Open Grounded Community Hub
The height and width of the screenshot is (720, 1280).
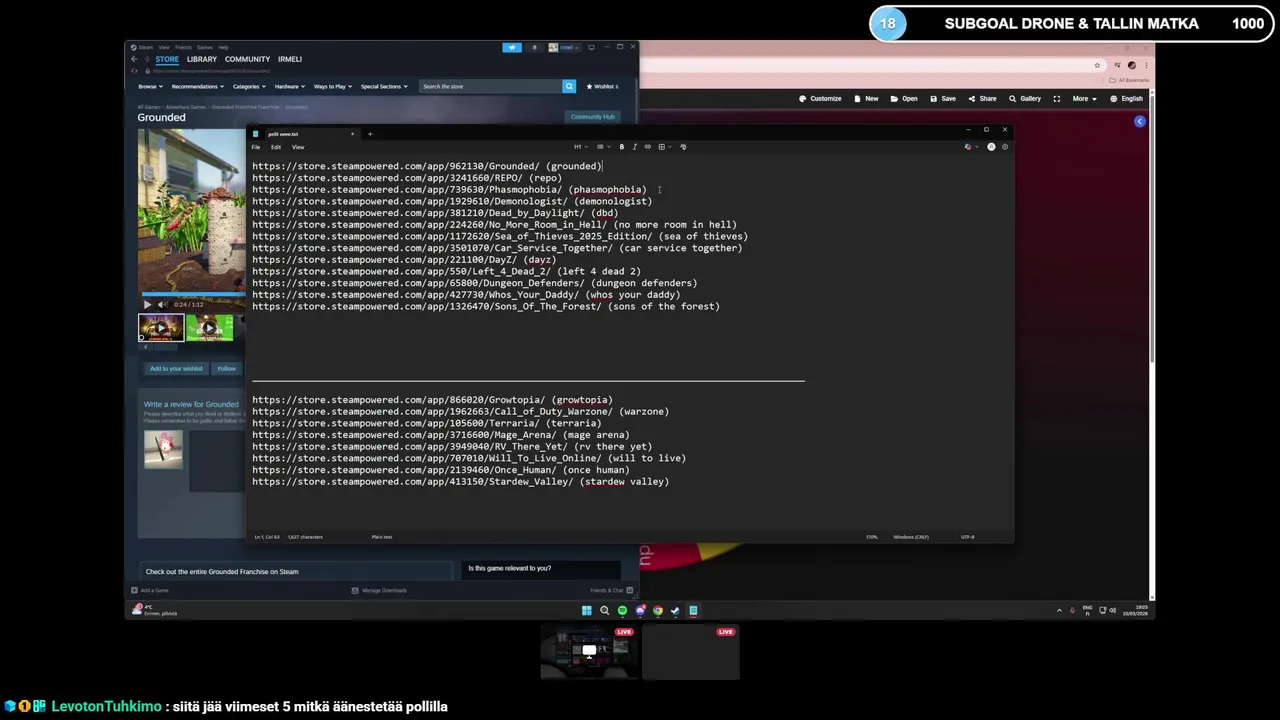[593, 117]
